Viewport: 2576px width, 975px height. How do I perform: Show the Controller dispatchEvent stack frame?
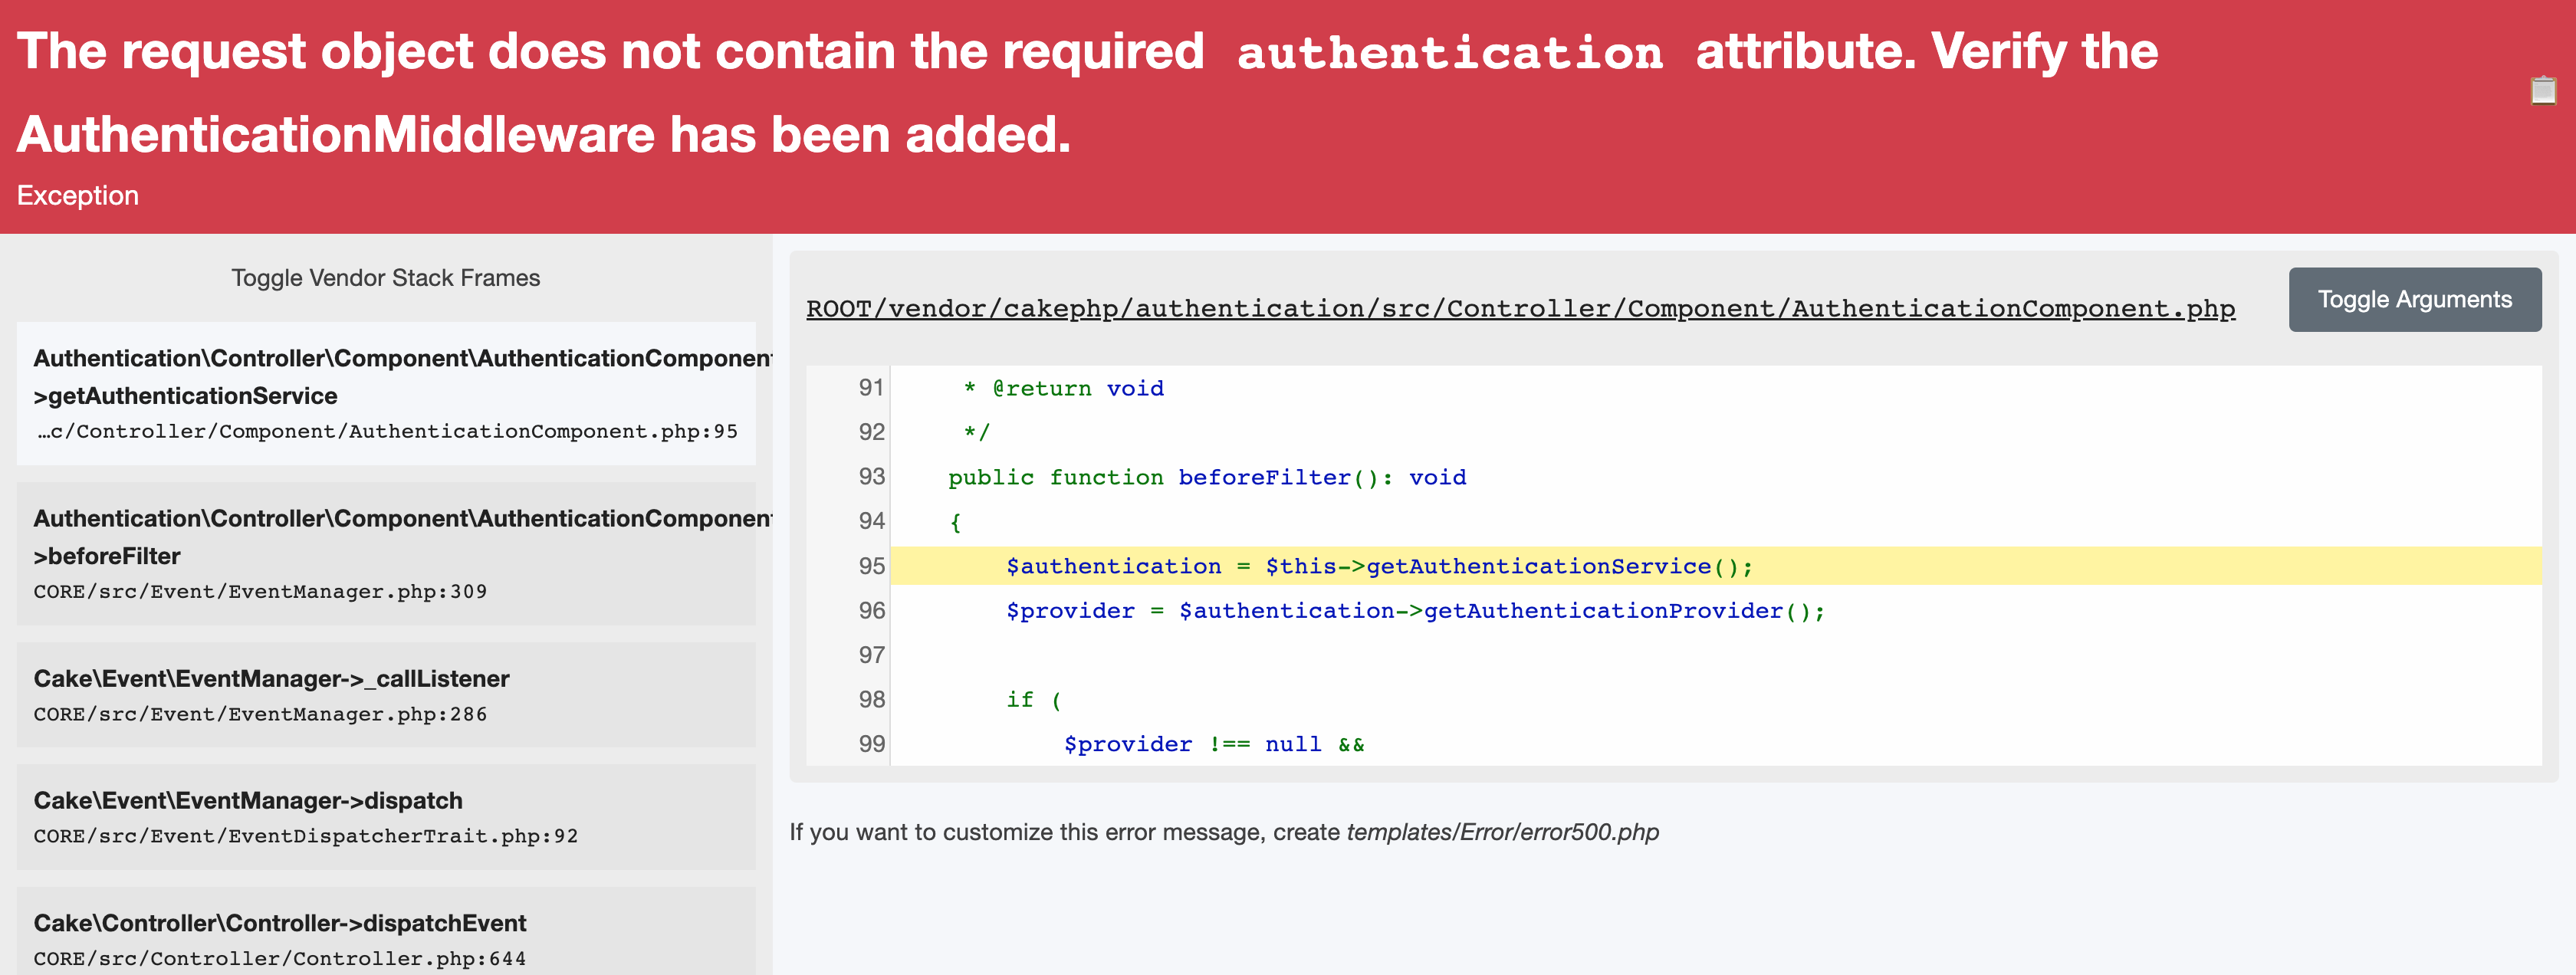(x=386, y=938)
